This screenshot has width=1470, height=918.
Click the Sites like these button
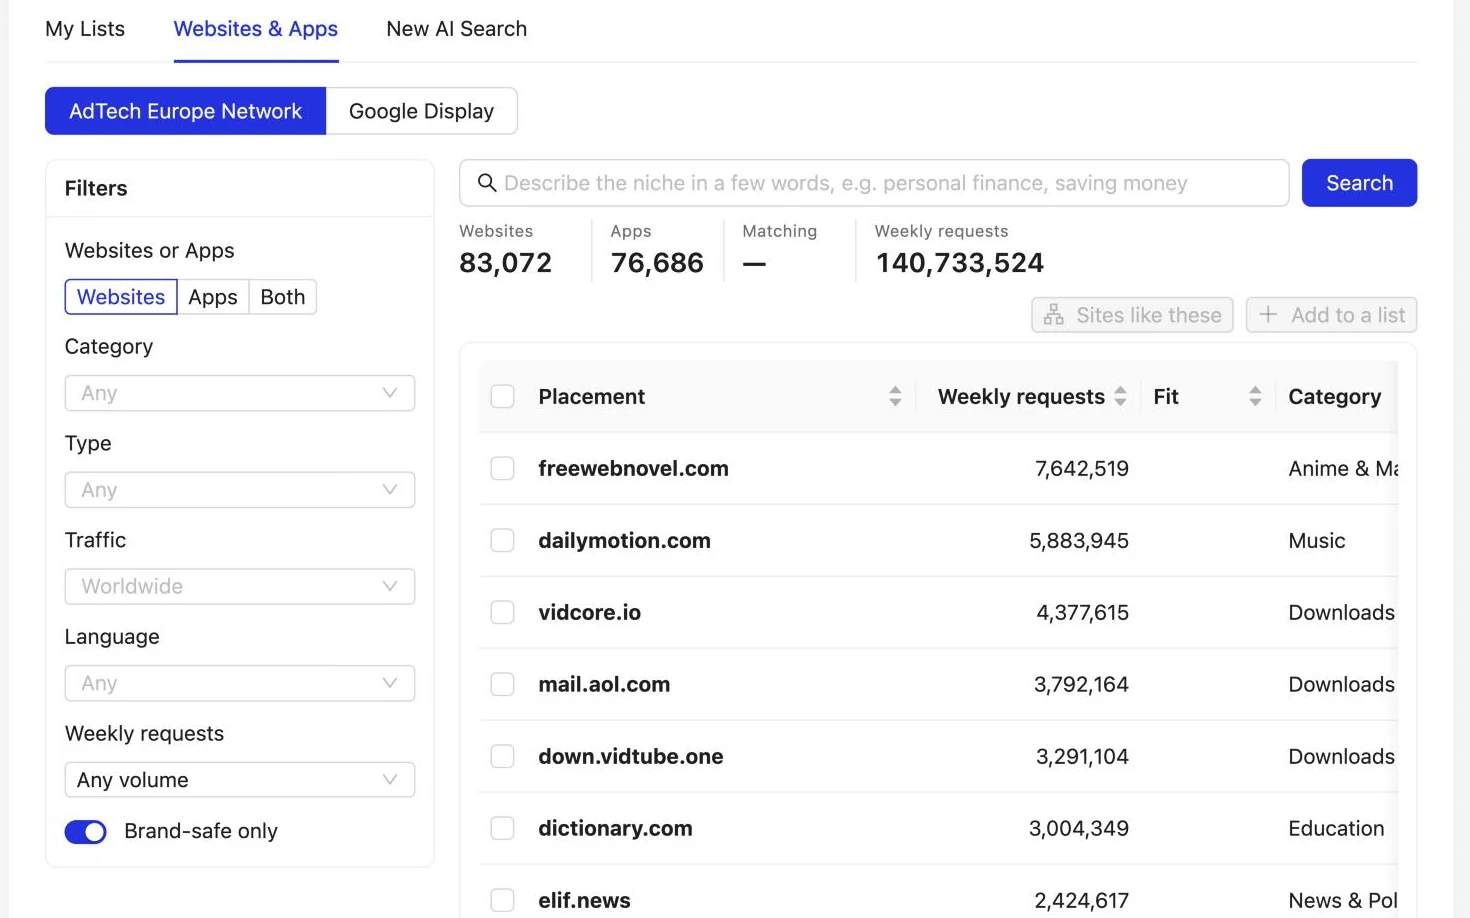tap(1132, 315)
